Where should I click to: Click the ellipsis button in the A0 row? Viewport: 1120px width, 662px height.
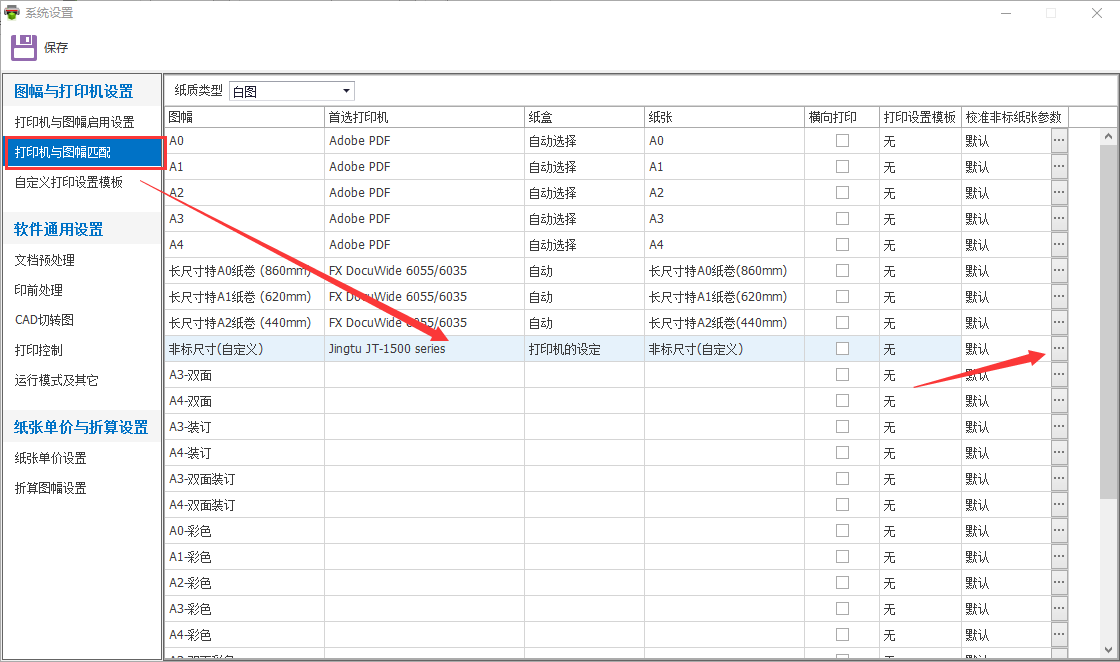(x=1059, y=141)
